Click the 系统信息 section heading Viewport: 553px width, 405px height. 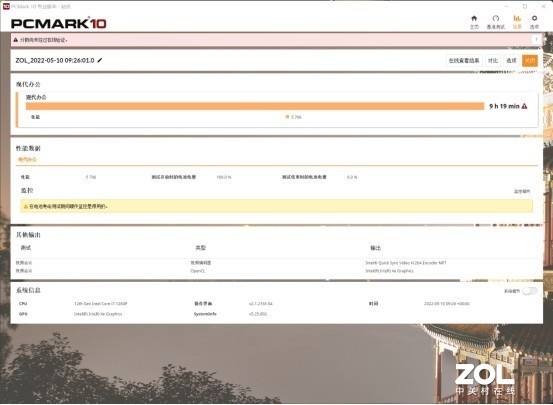[x=28, y=290]
